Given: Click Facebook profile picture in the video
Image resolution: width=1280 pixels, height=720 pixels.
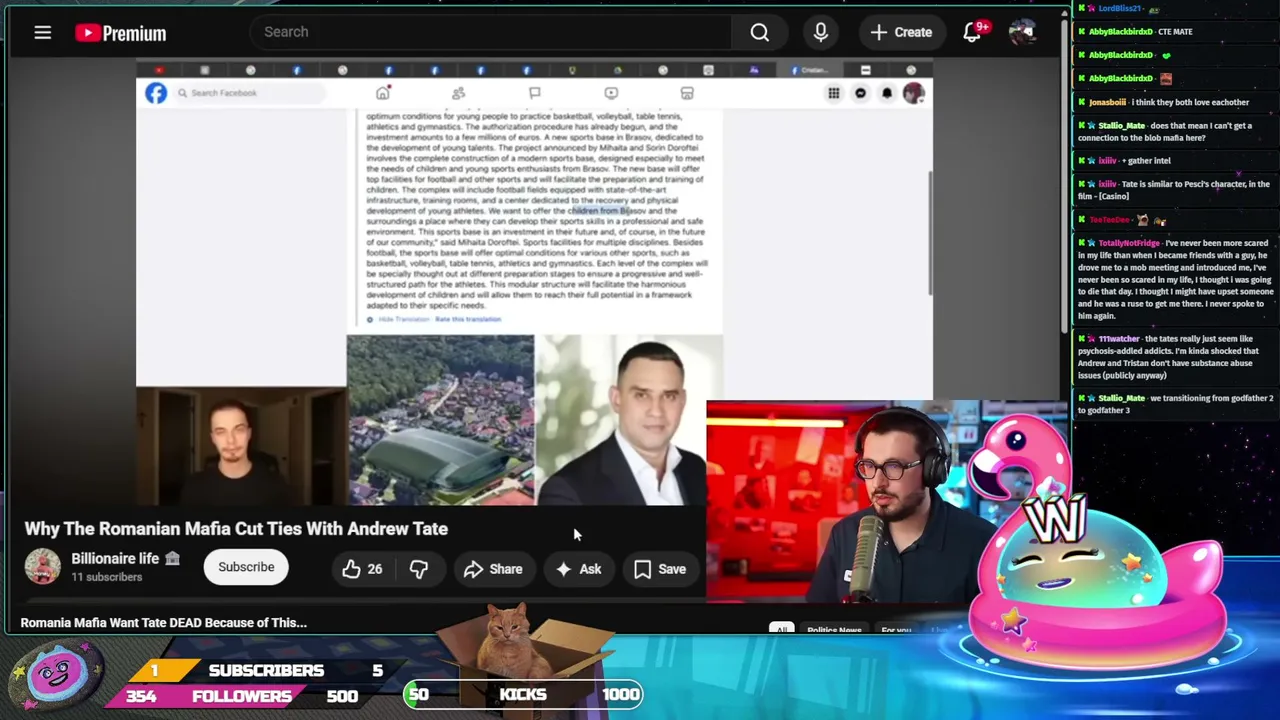Looking at the screenshot, I should pyautogui.click(x=913, y=93).
